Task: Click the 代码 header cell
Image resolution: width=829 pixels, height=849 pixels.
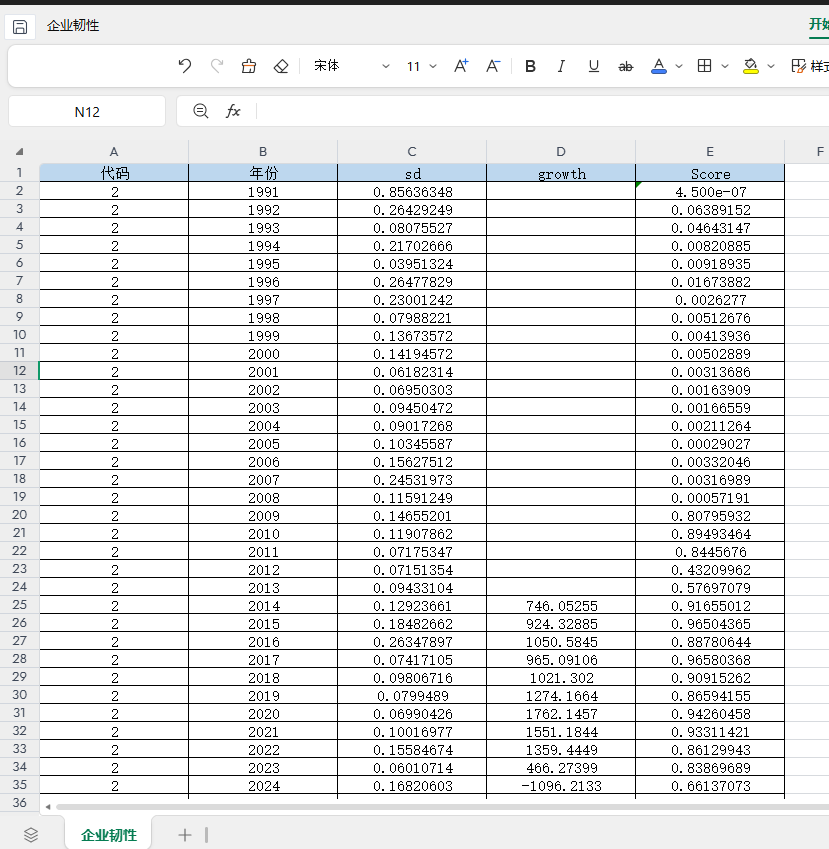Action: pos(114,173)
